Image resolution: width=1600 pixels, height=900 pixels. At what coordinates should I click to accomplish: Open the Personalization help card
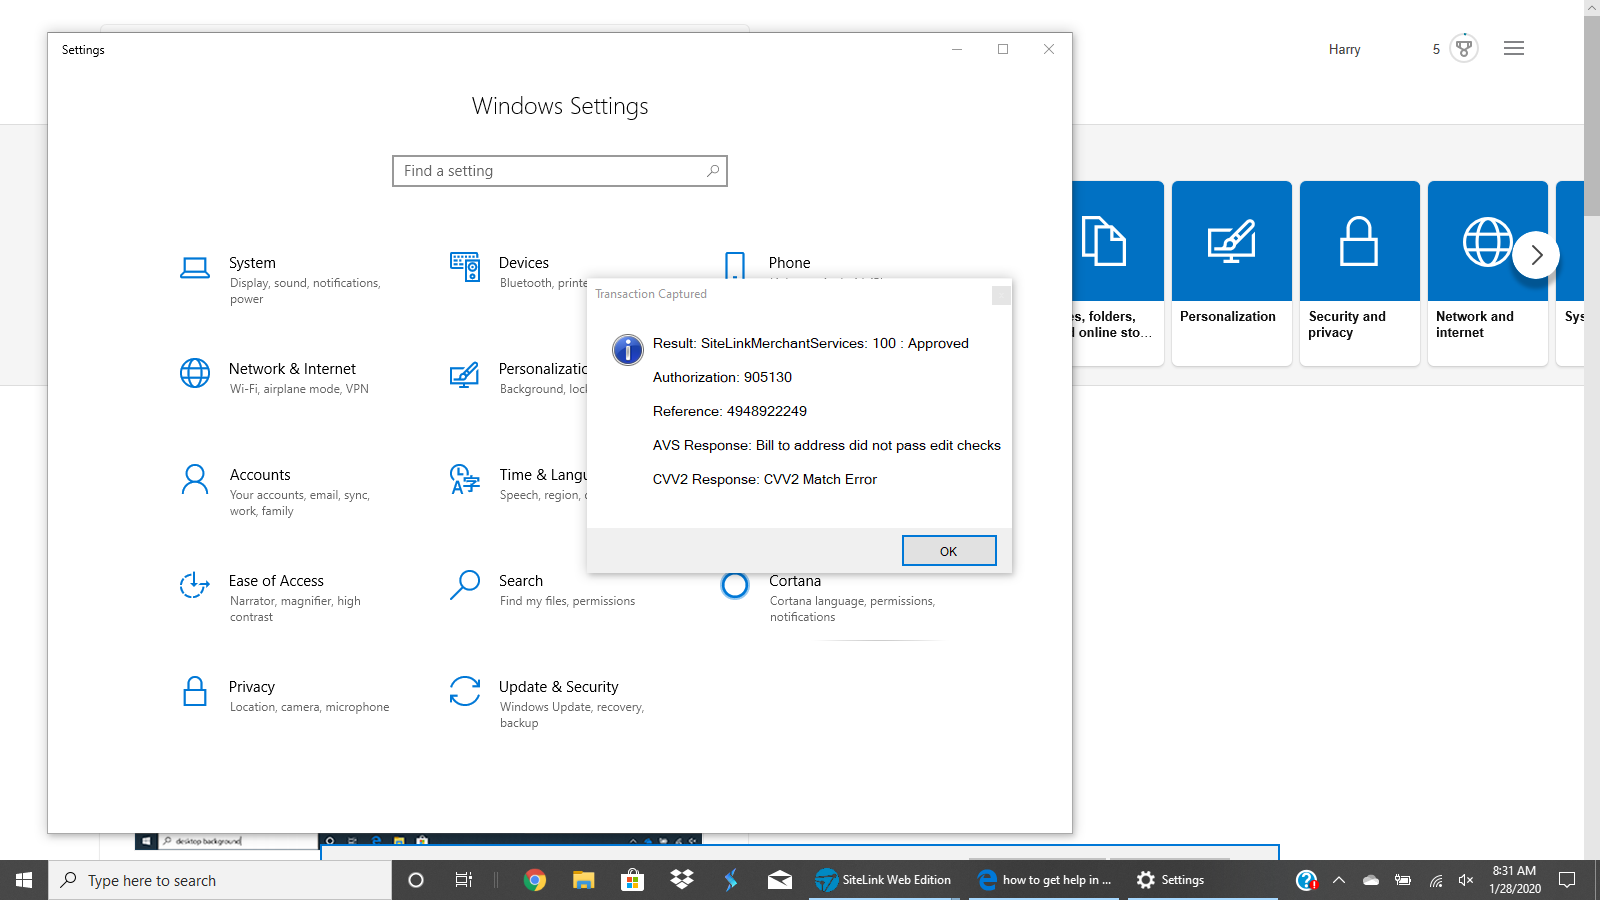[x=1232, y=273]
